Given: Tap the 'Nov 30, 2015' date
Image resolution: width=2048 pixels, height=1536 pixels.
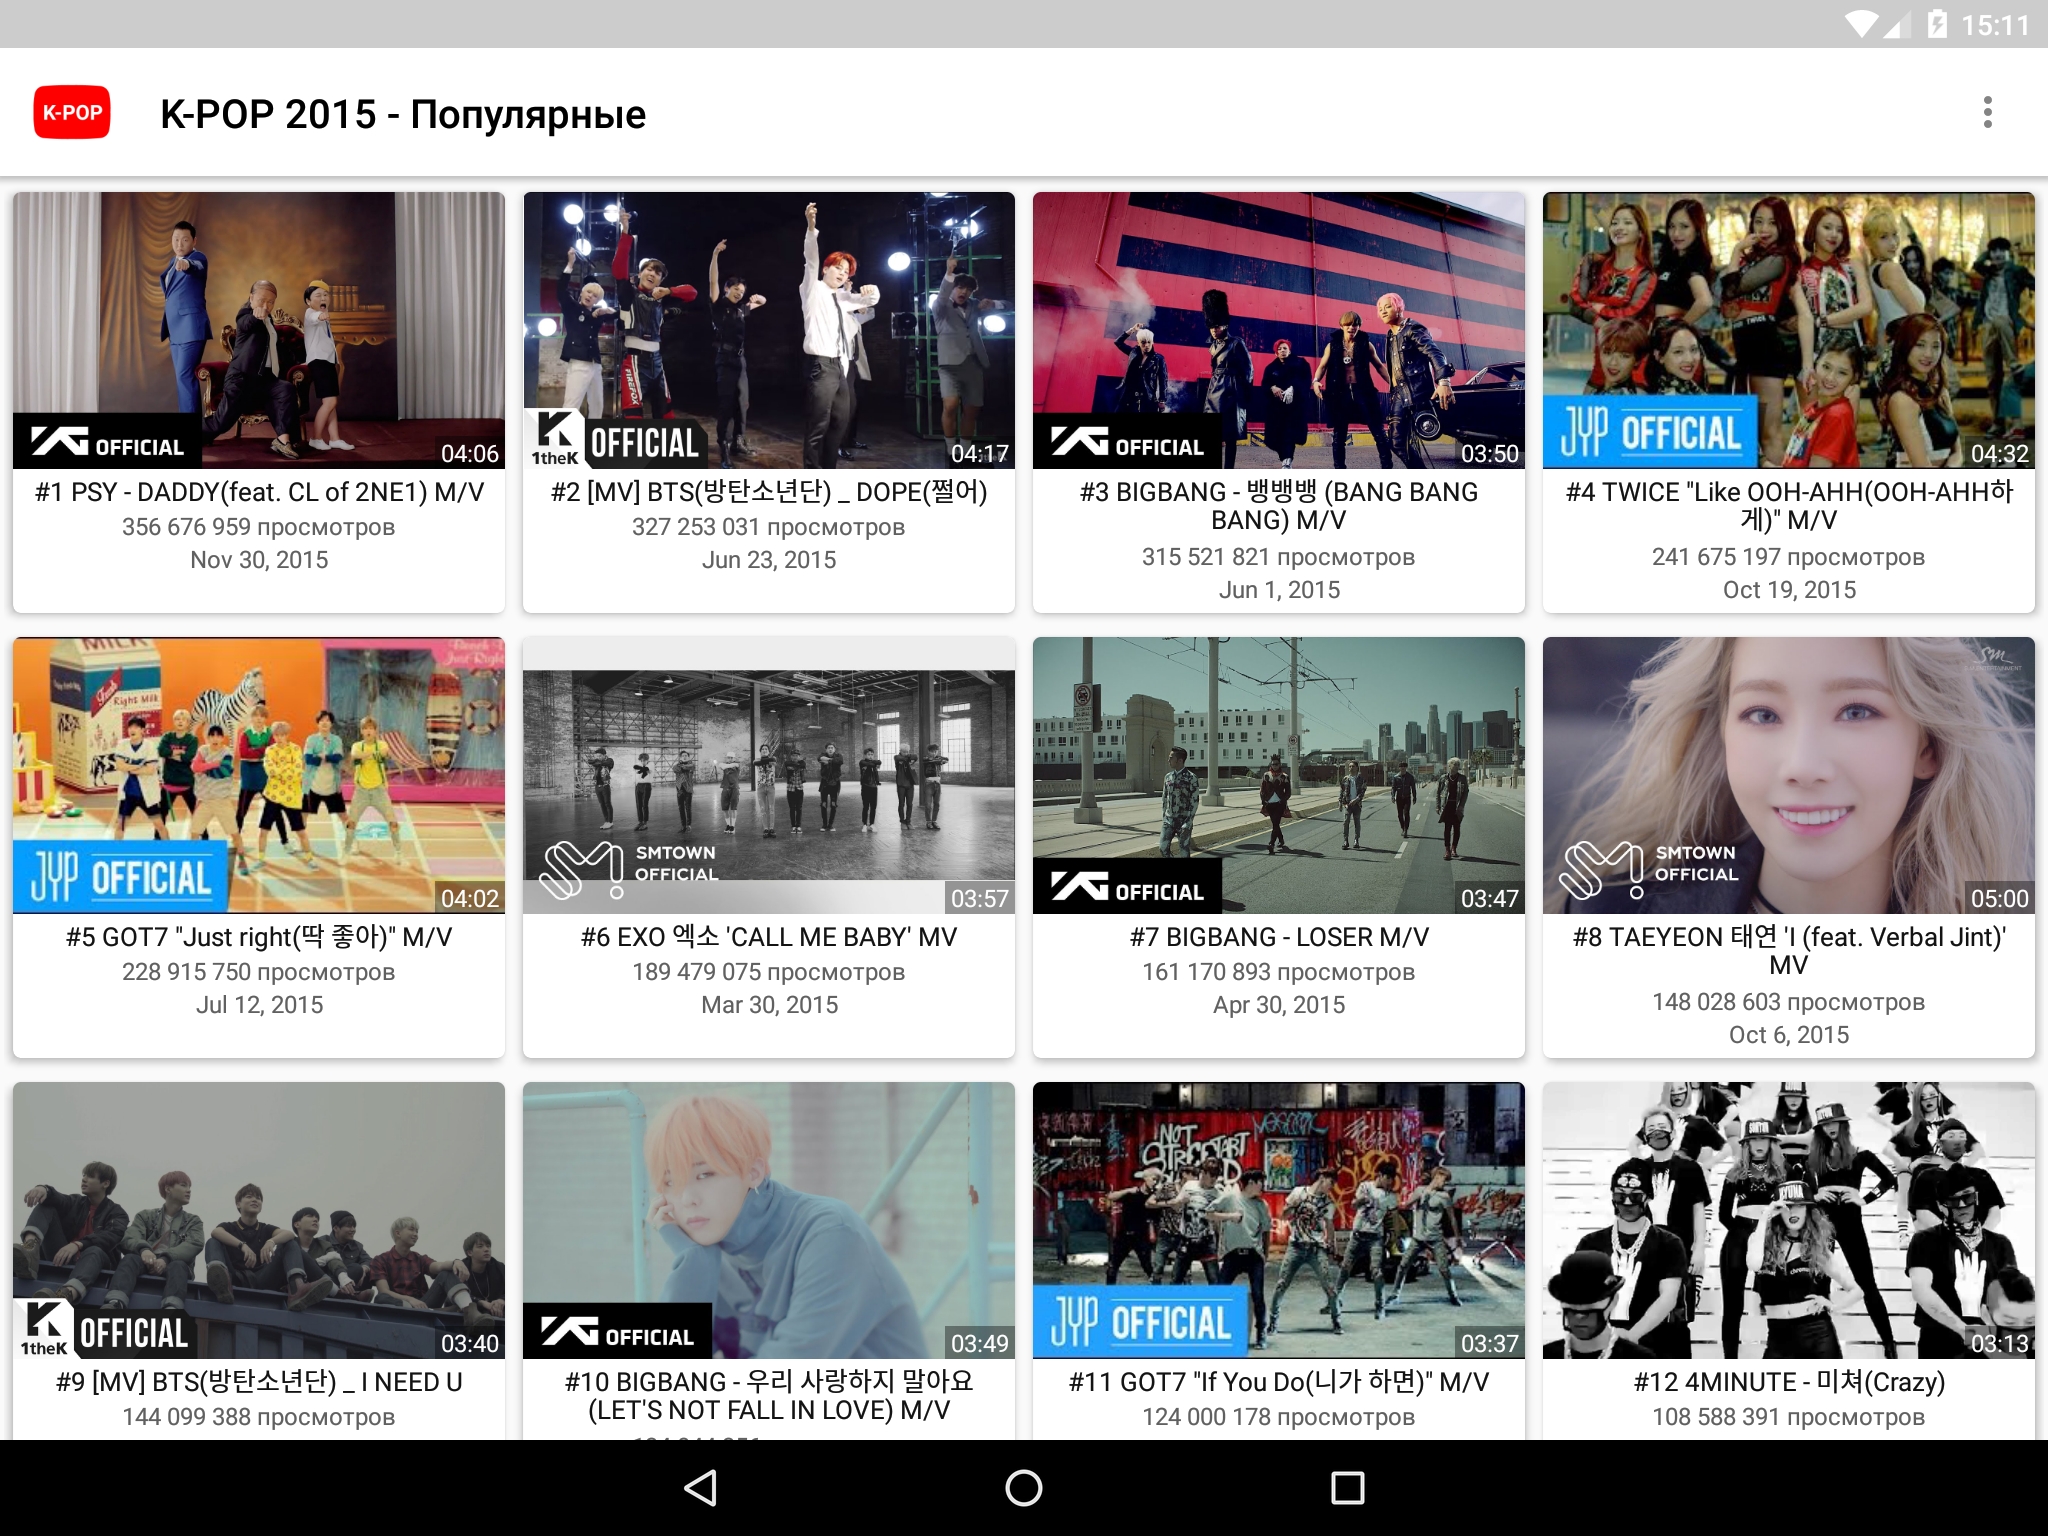Looking at the screenshot, I should [x=259, y=560].
